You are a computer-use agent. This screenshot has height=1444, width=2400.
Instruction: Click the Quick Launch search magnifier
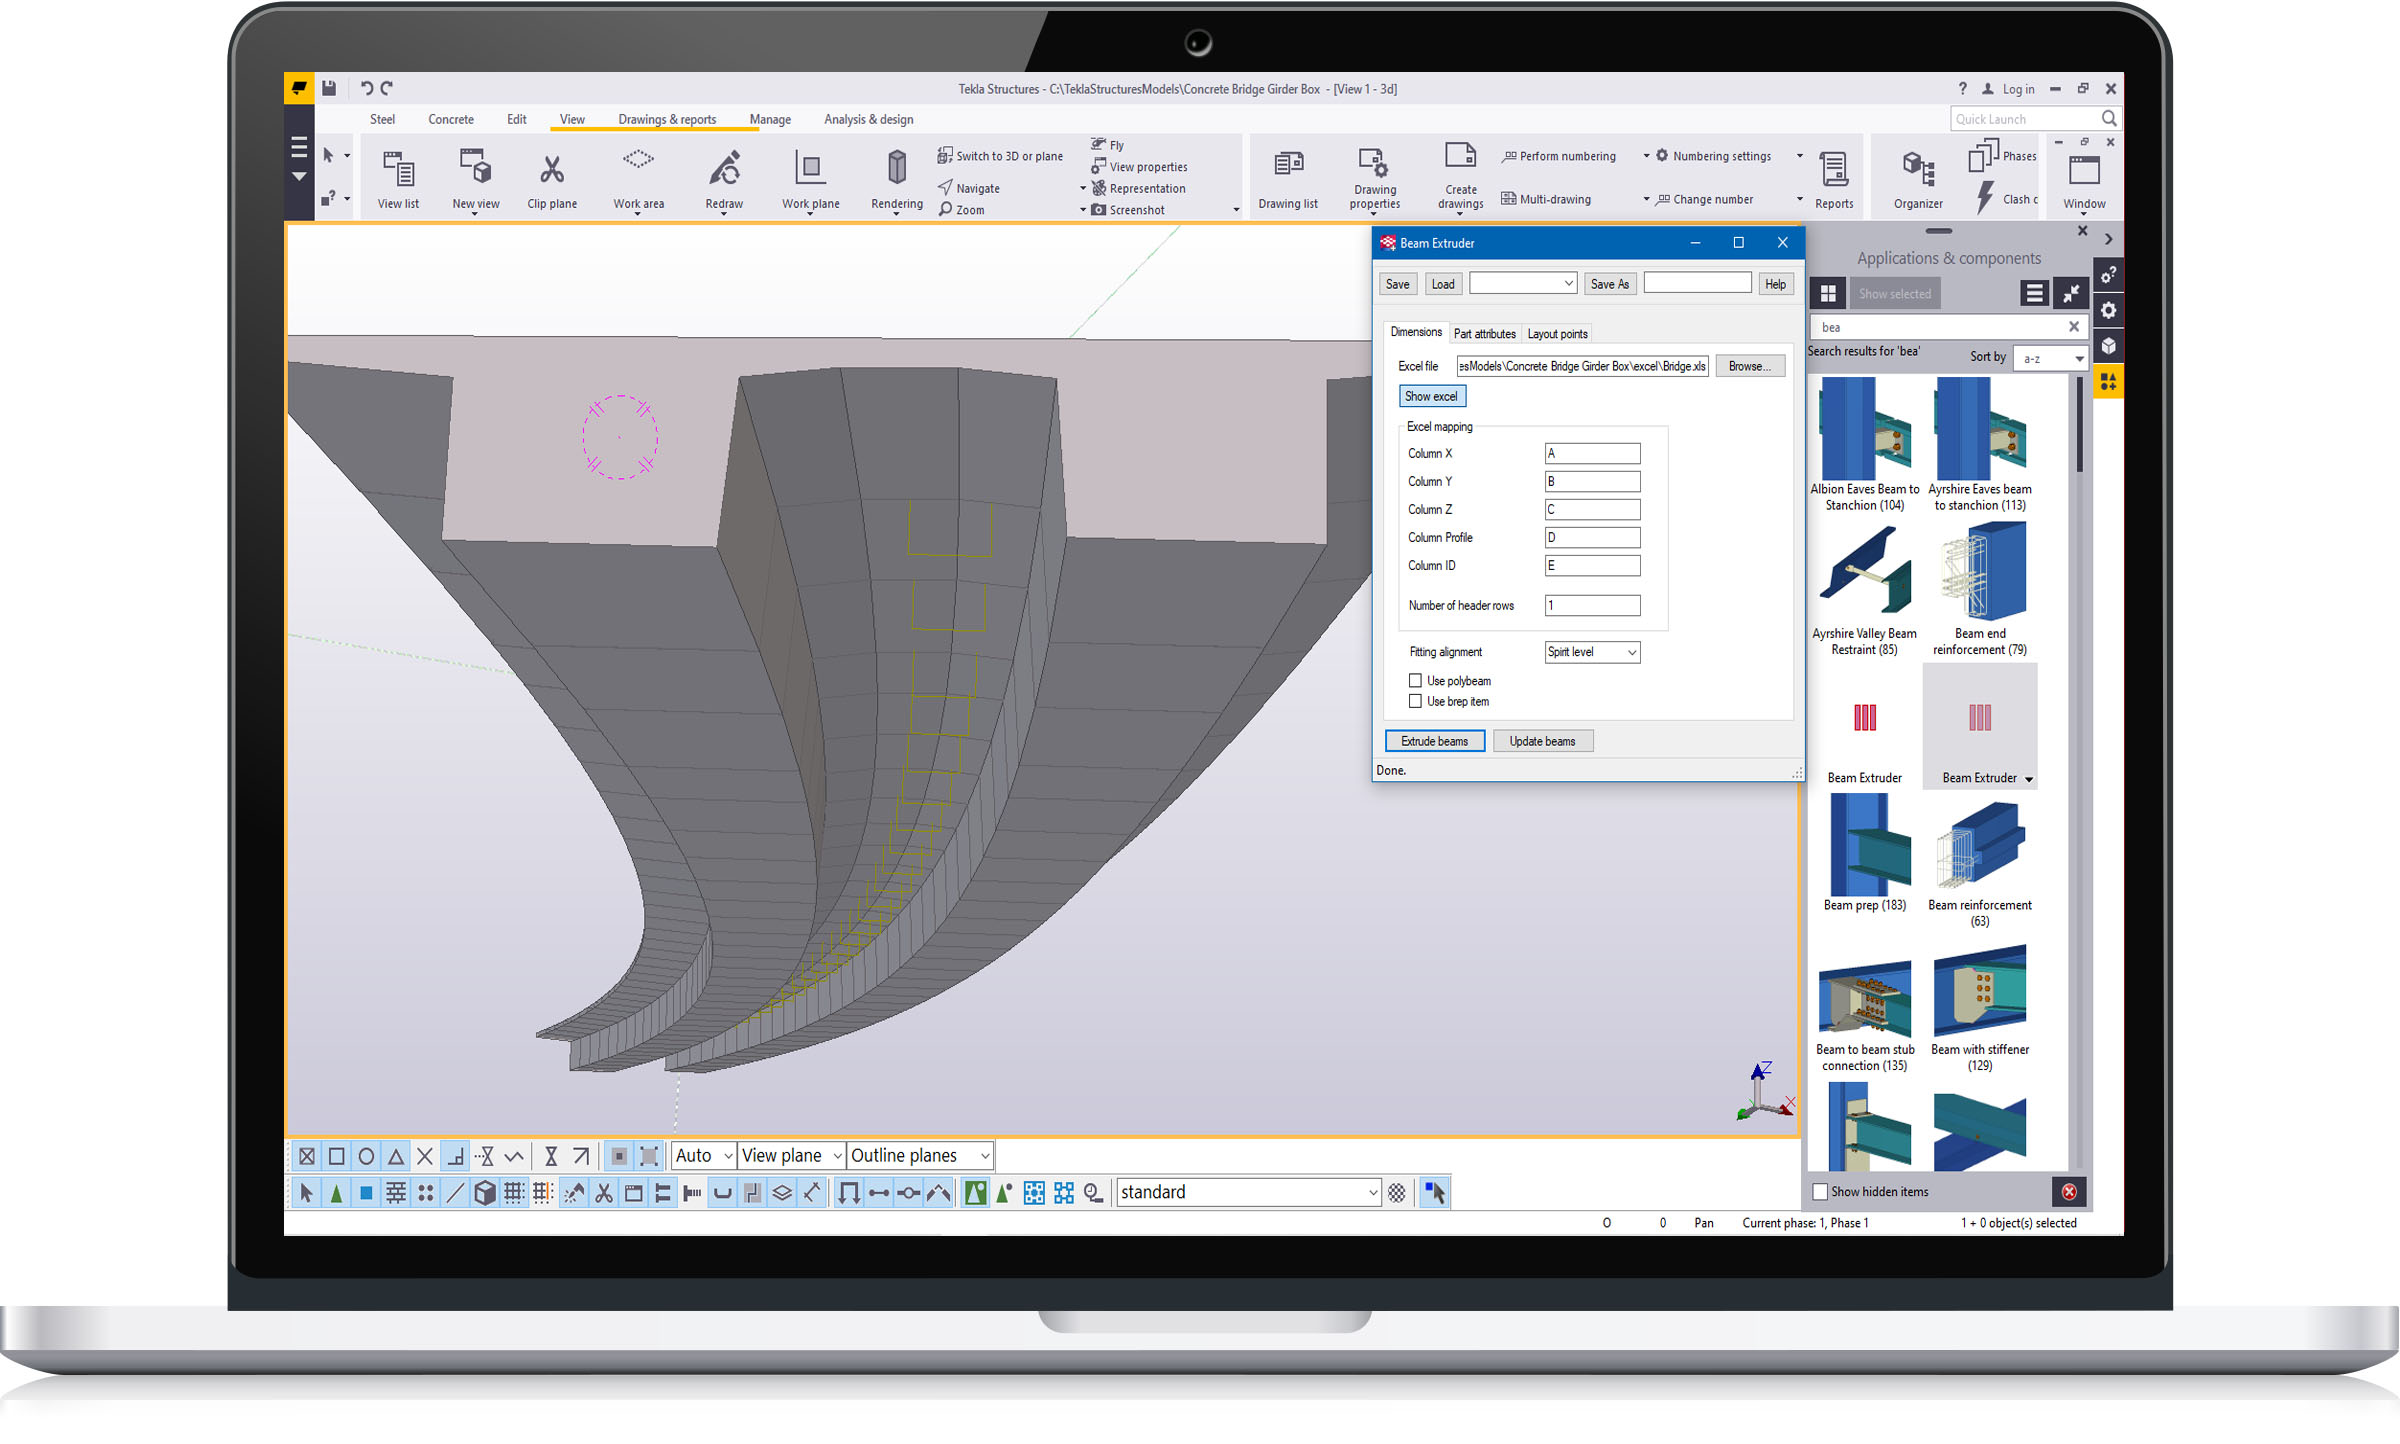[2109, 118]
